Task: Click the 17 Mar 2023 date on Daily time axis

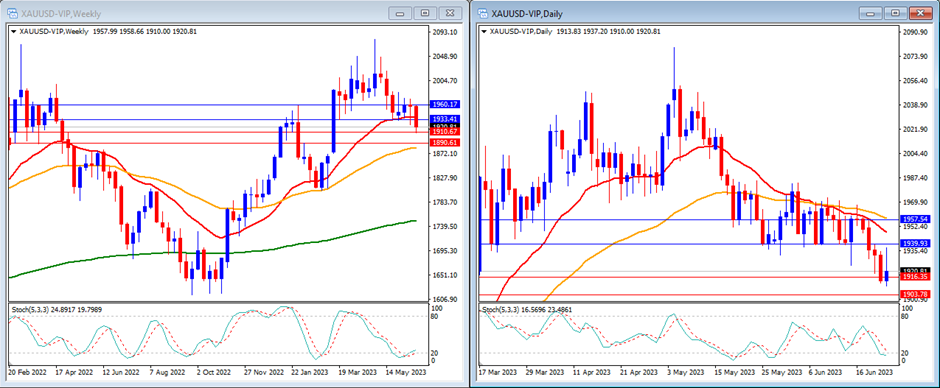Action: click(499, 372)
